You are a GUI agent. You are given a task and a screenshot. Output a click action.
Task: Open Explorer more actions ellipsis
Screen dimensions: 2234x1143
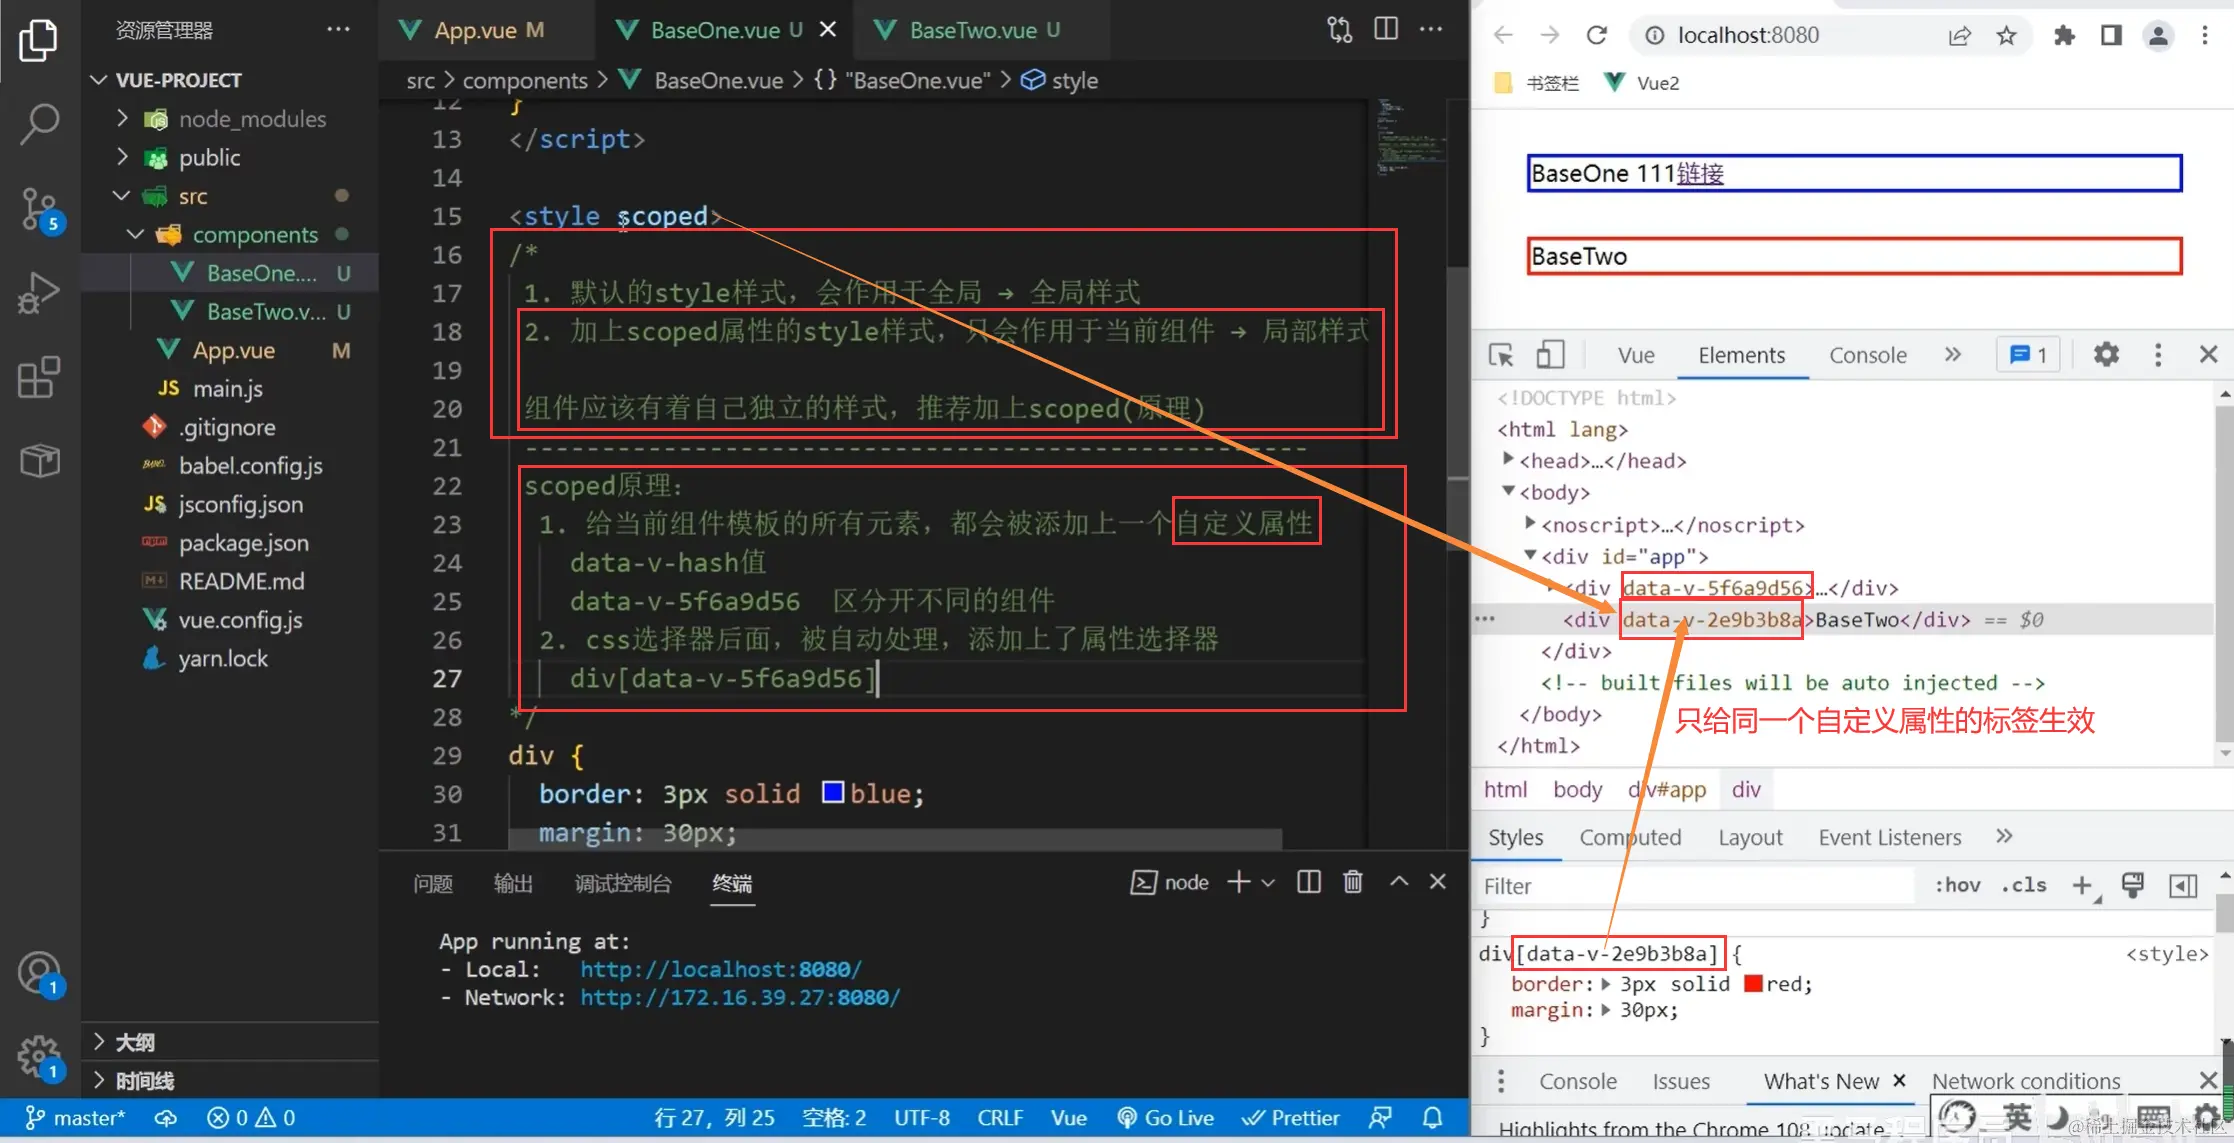(x=338, y=29)
